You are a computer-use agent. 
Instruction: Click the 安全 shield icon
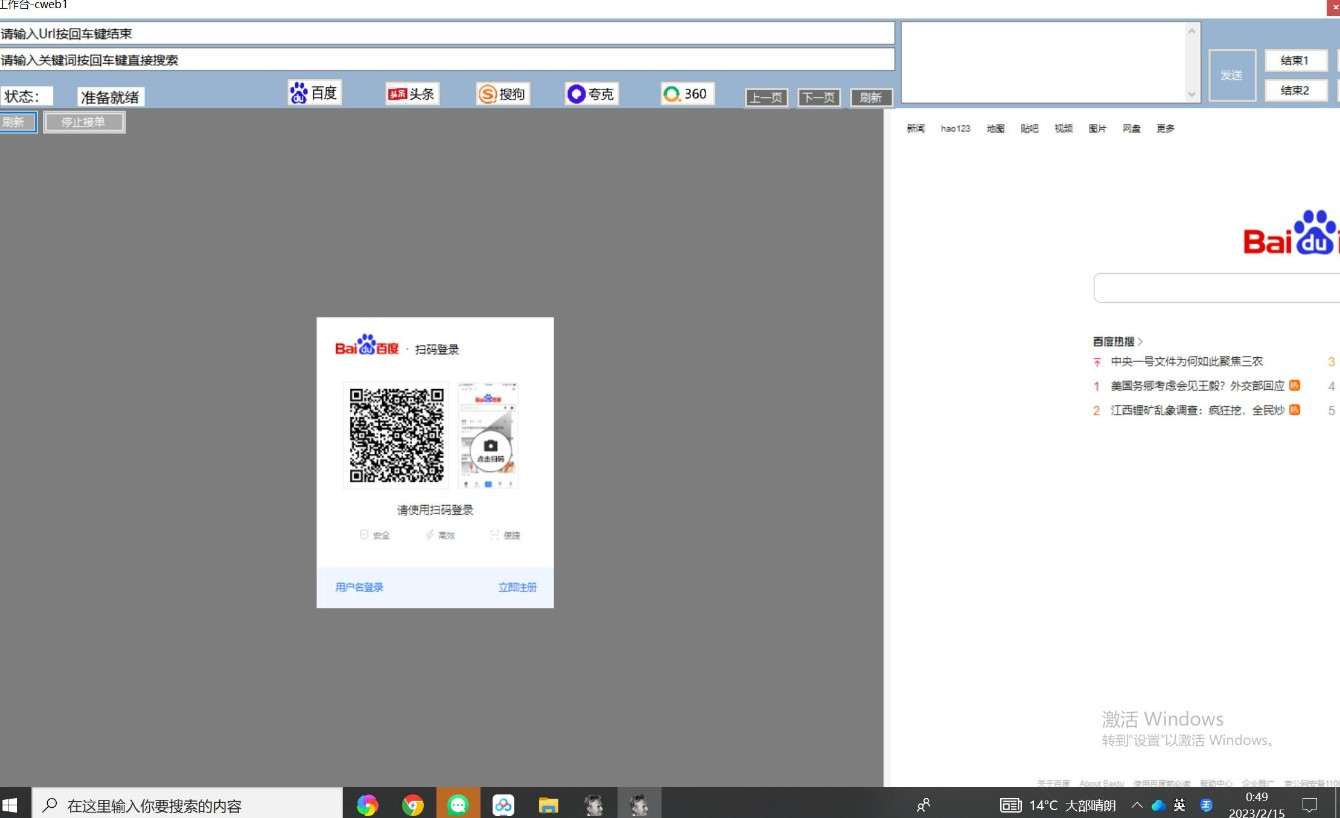[365, 535]
